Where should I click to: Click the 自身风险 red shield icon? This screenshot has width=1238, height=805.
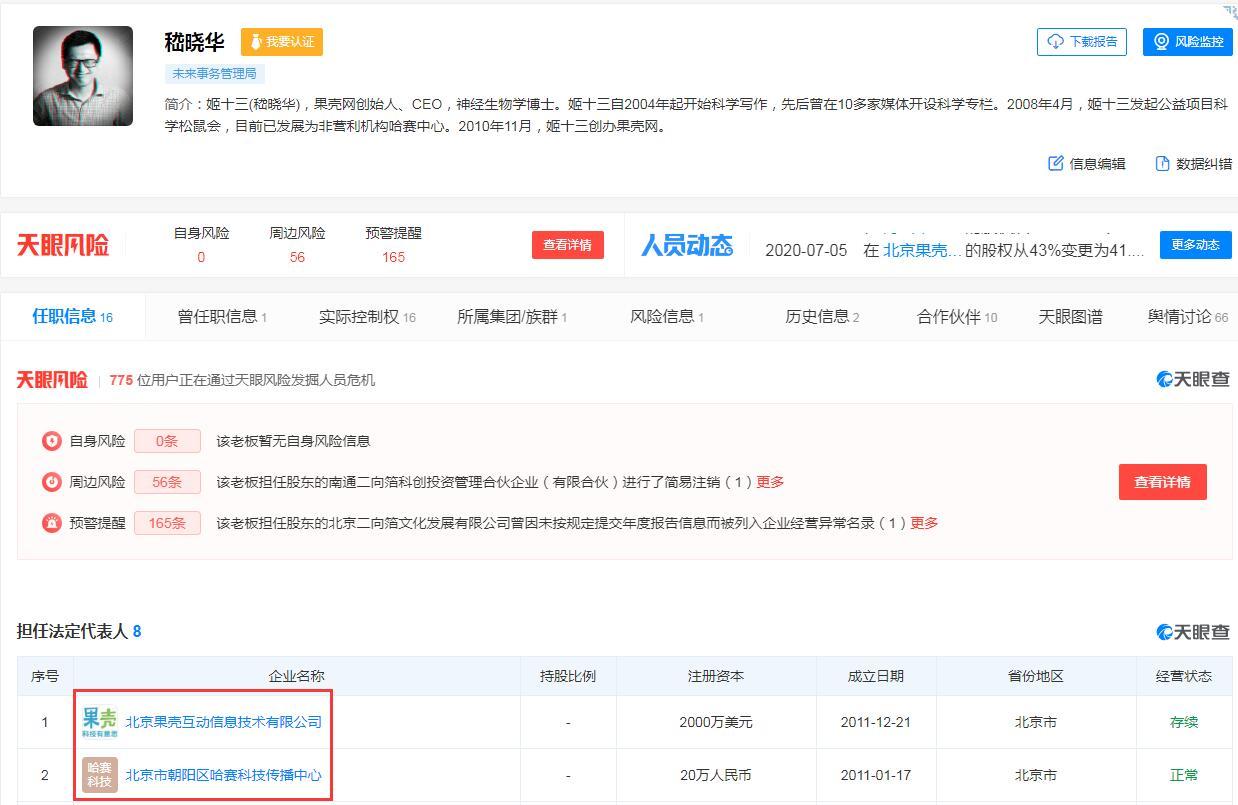tap(52, 441)
